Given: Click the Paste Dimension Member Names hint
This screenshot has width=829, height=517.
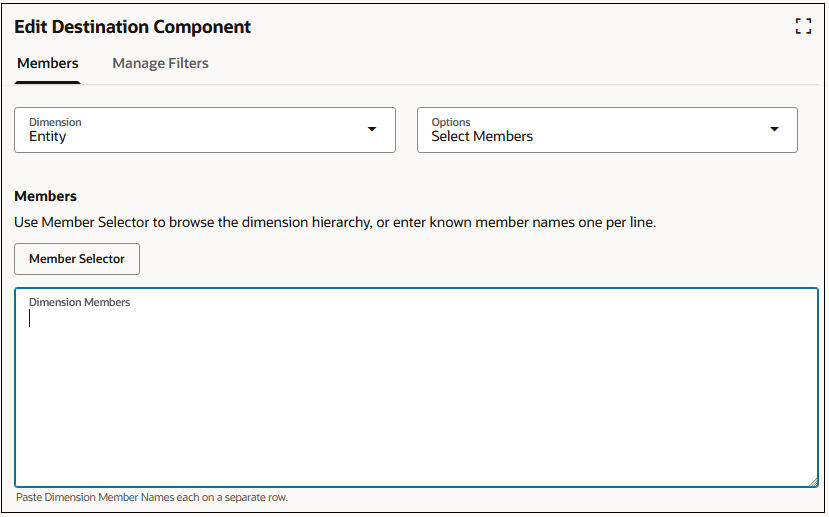Looking at the screenshot, I should tap(152, 497).
